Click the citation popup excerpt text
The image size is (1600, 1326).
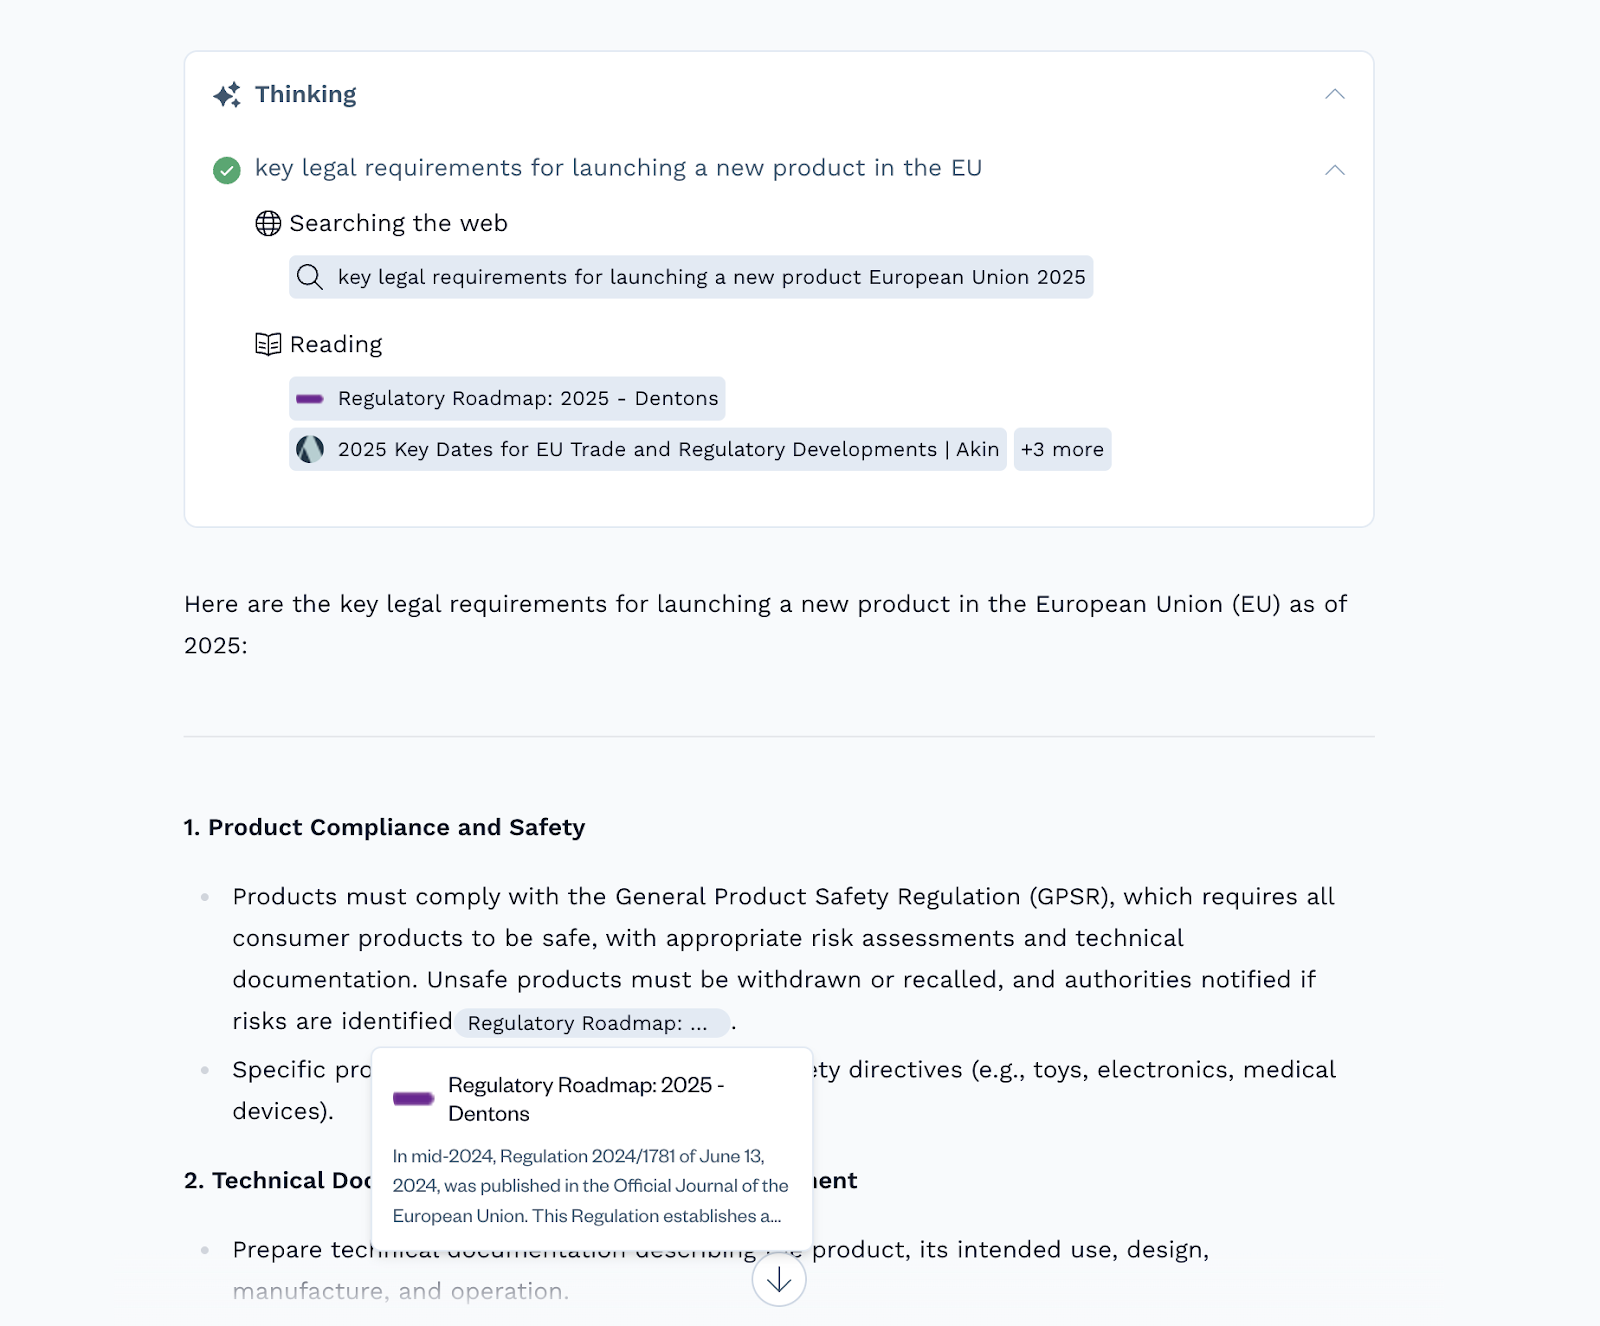(x=590, y=1186)
